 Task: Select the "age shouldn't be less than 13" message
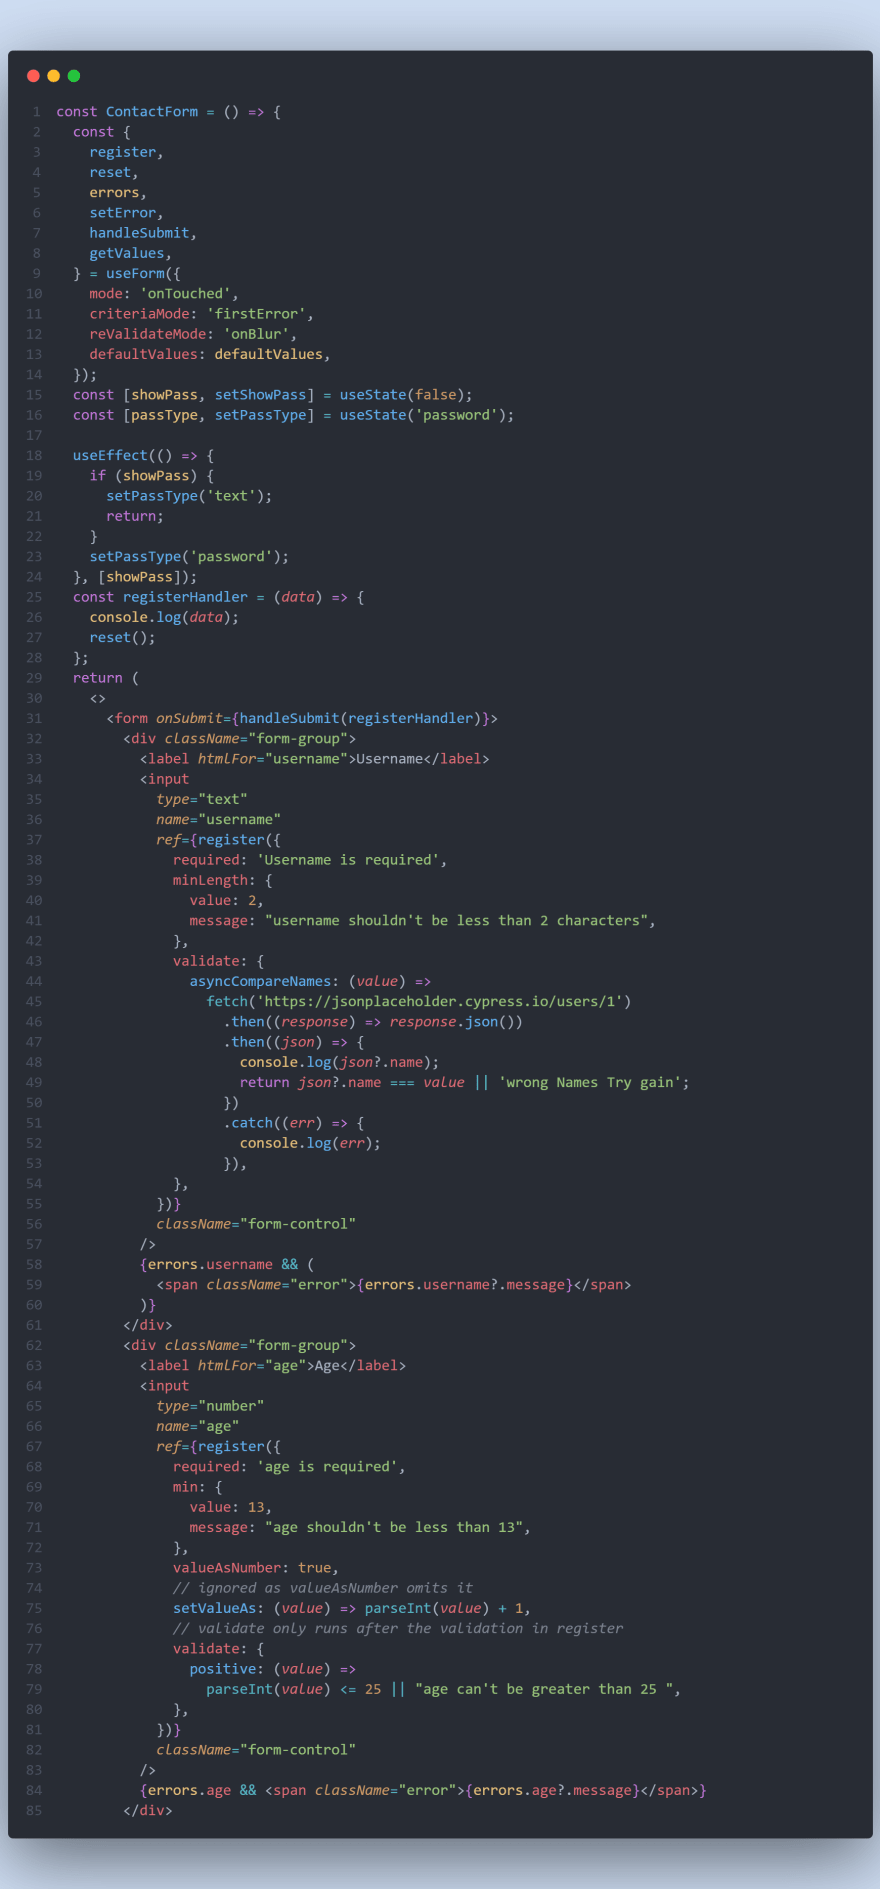(394, 1528)
